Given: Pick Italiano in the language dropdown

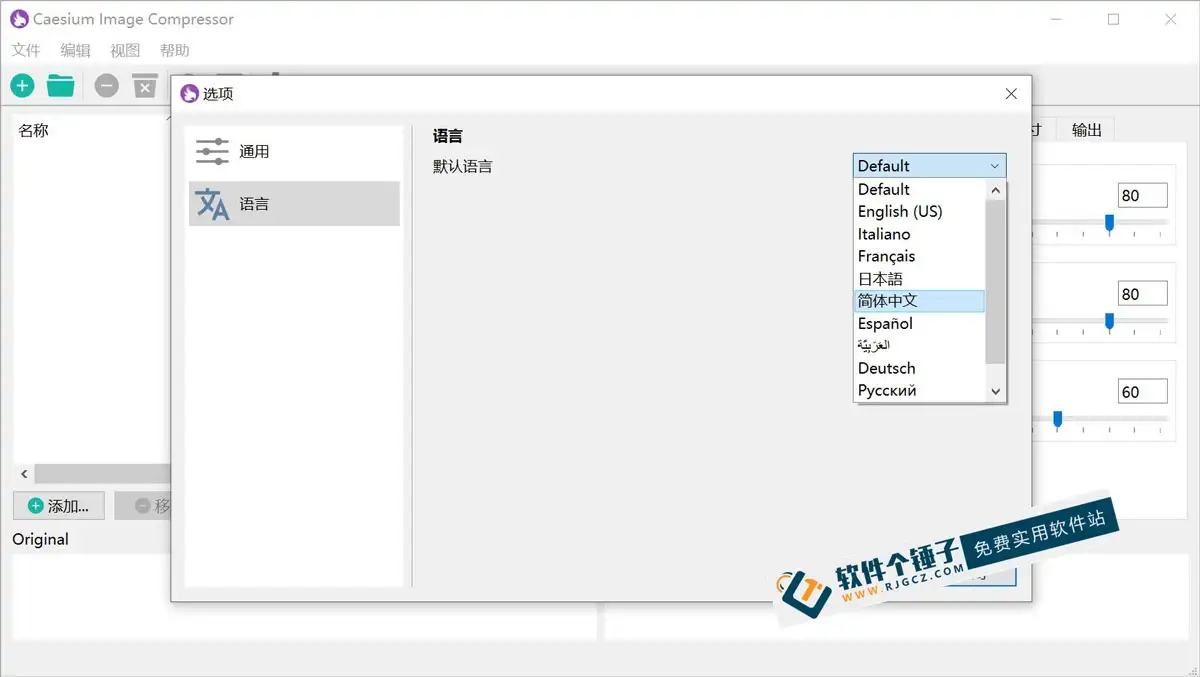Looking at the screenshot, I should pyautogui.click(x=919, y=234).
